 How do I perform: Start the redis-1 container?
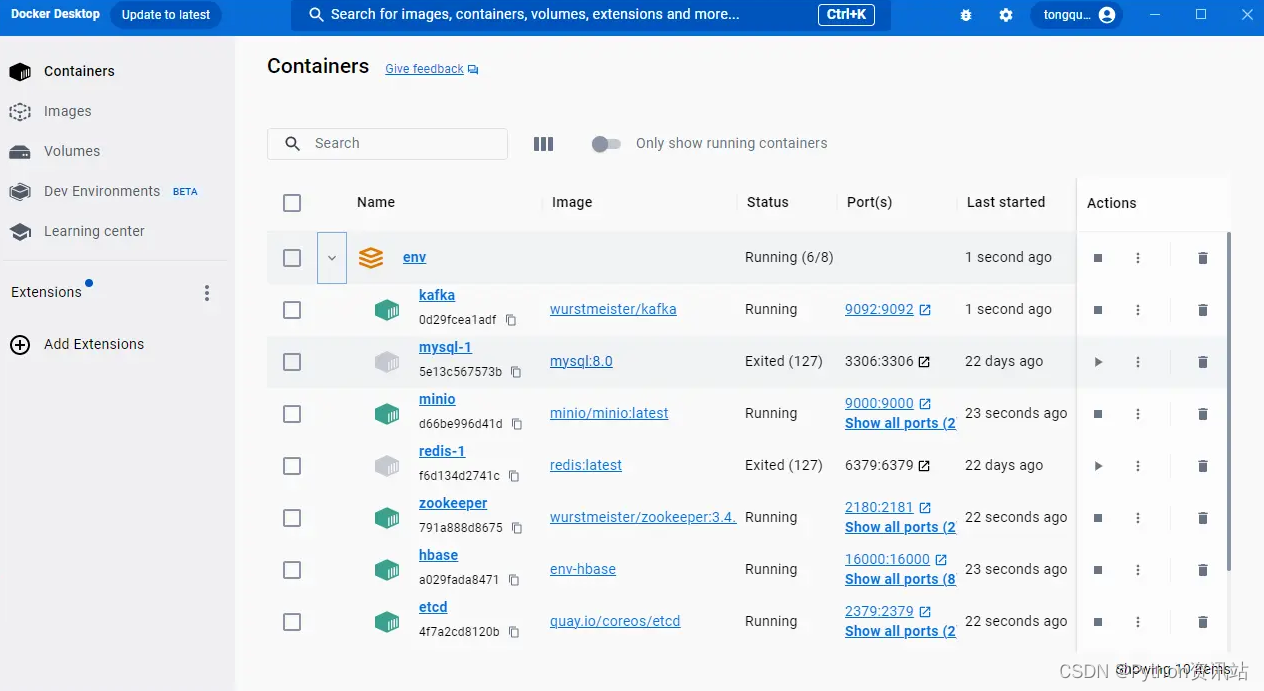click(1098, 466)
